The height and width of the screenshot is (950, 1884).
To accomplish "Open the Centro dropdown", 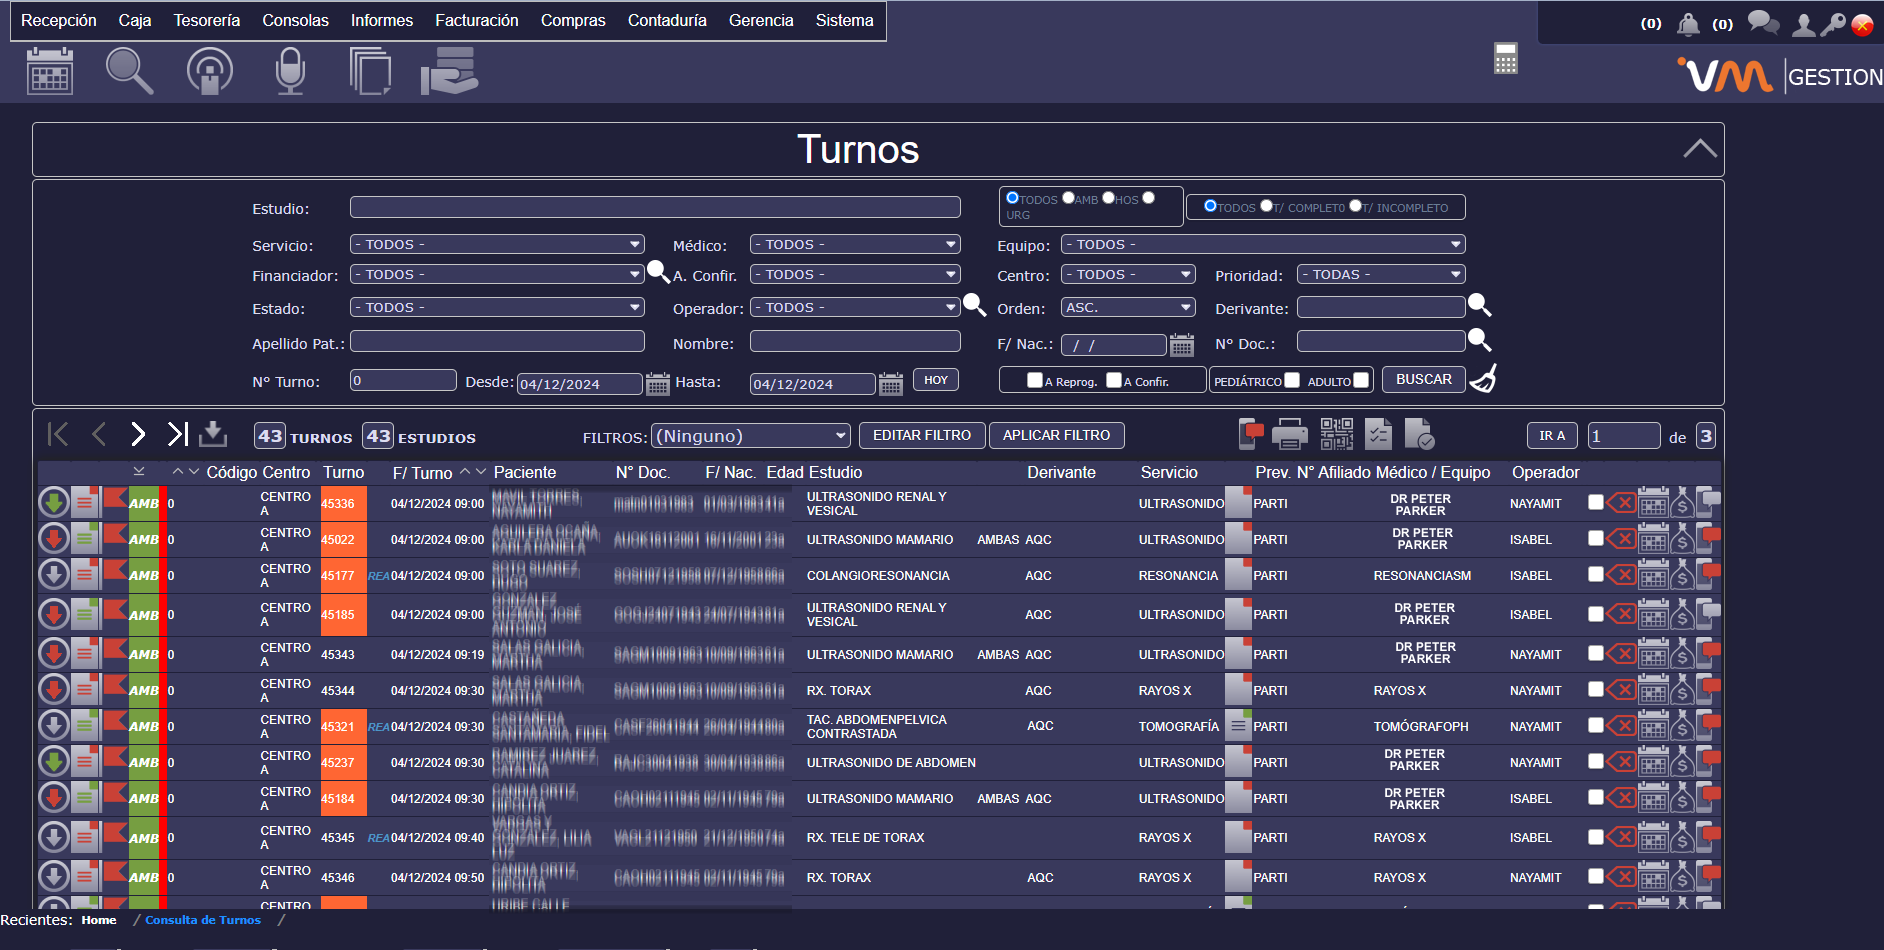I will click(1128, 274).
